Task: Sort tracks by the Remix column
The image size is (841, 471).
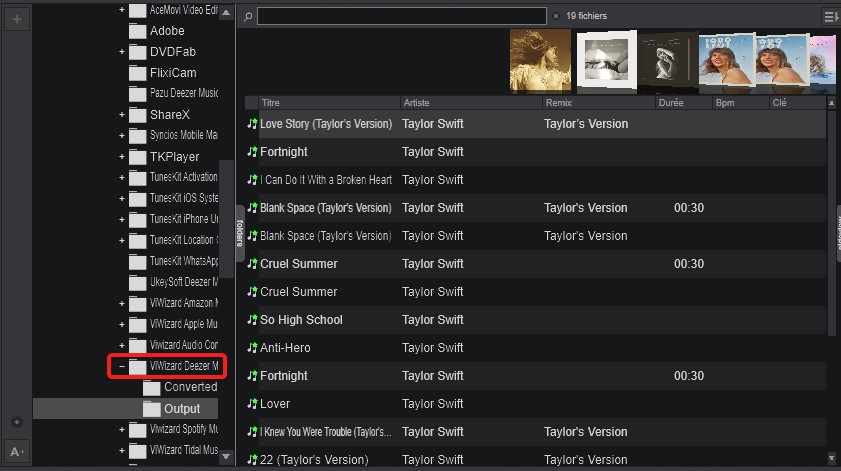Action: coord(599,102)
